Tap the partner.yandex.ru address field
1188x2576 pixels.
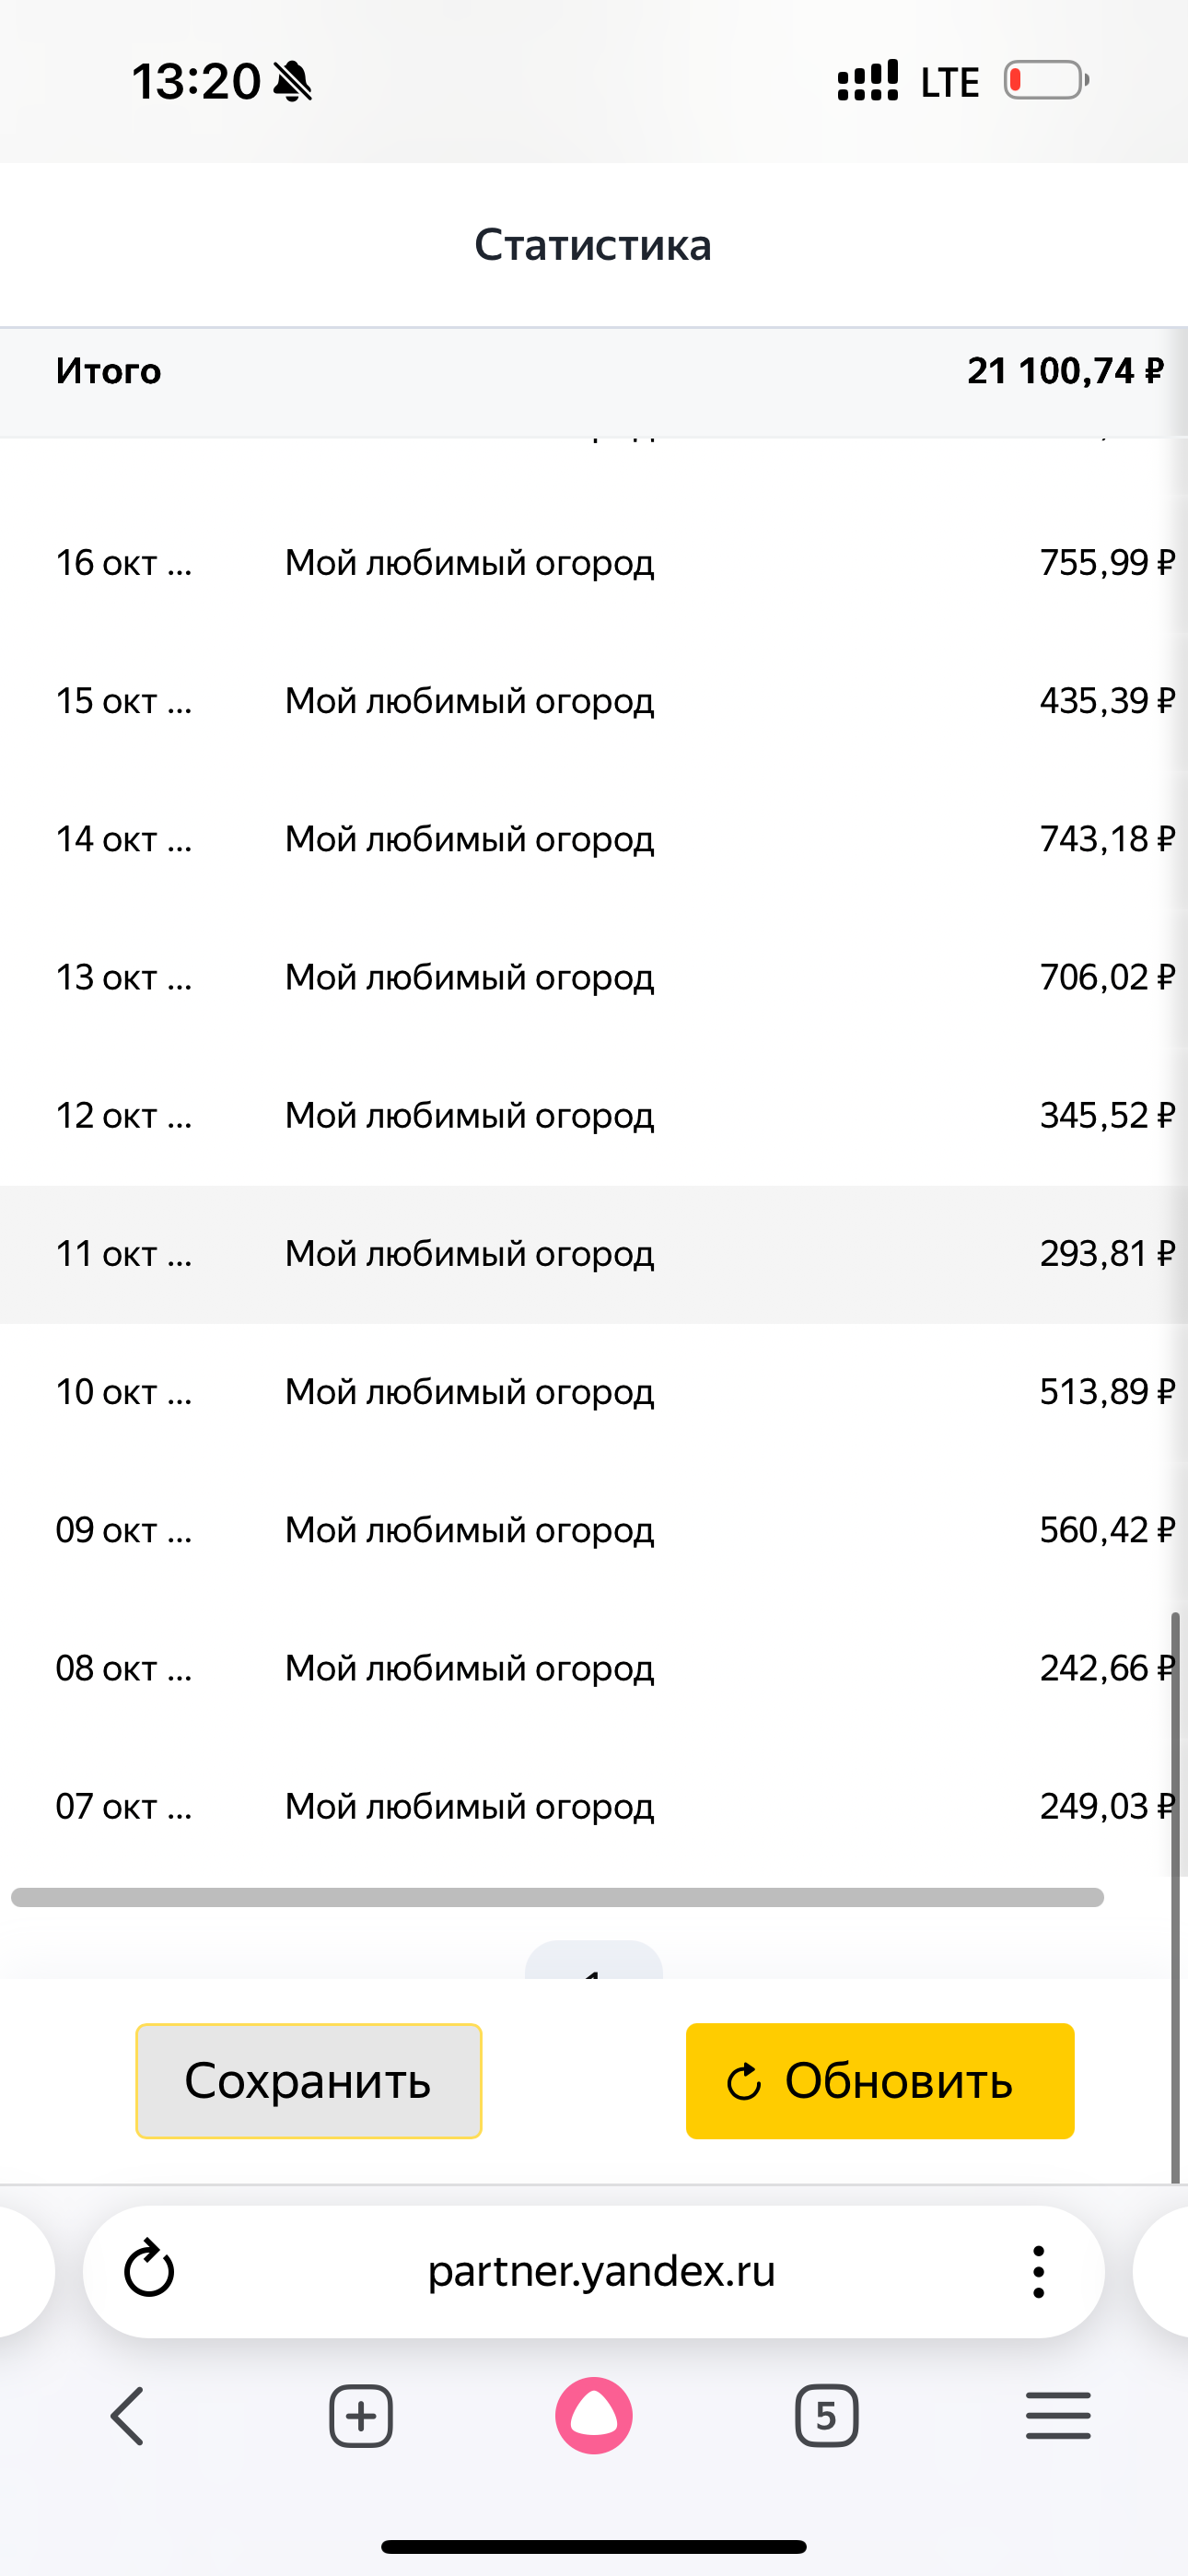pyautogui.click(x=601, y=2271)
